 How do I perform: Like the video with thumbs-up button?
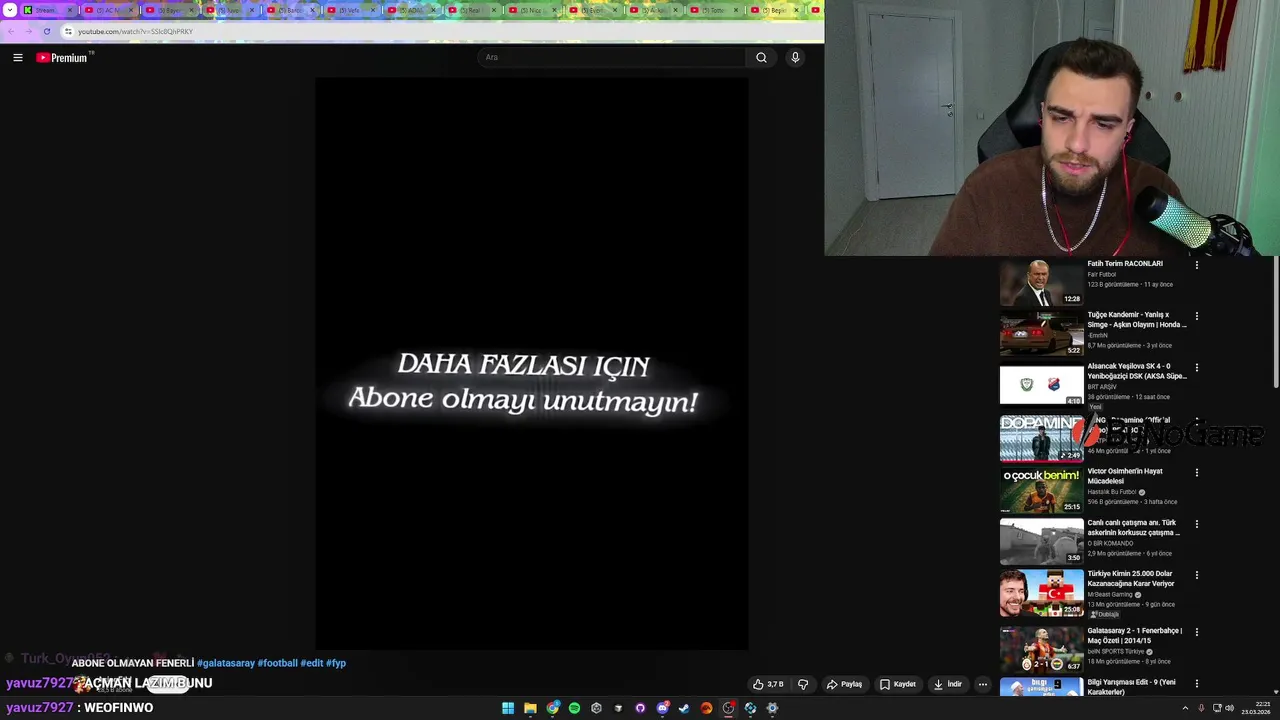click(x=768, y=684)
